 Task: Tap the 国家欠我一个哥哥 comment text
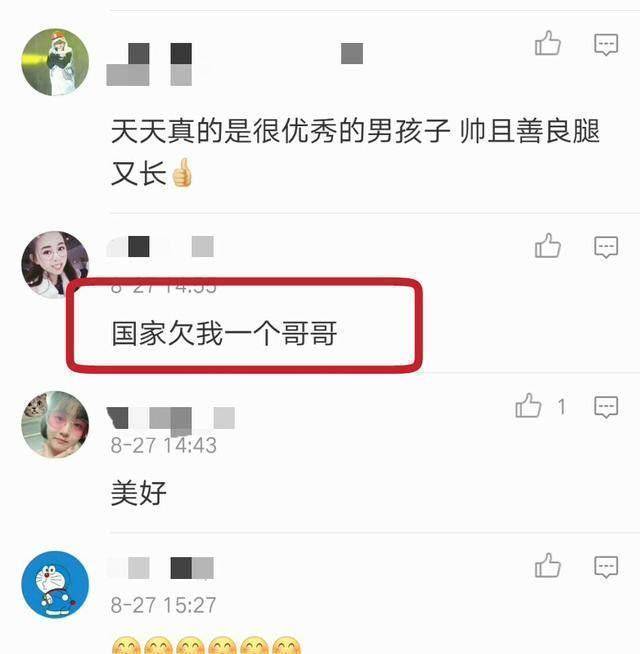click(224, 333)
